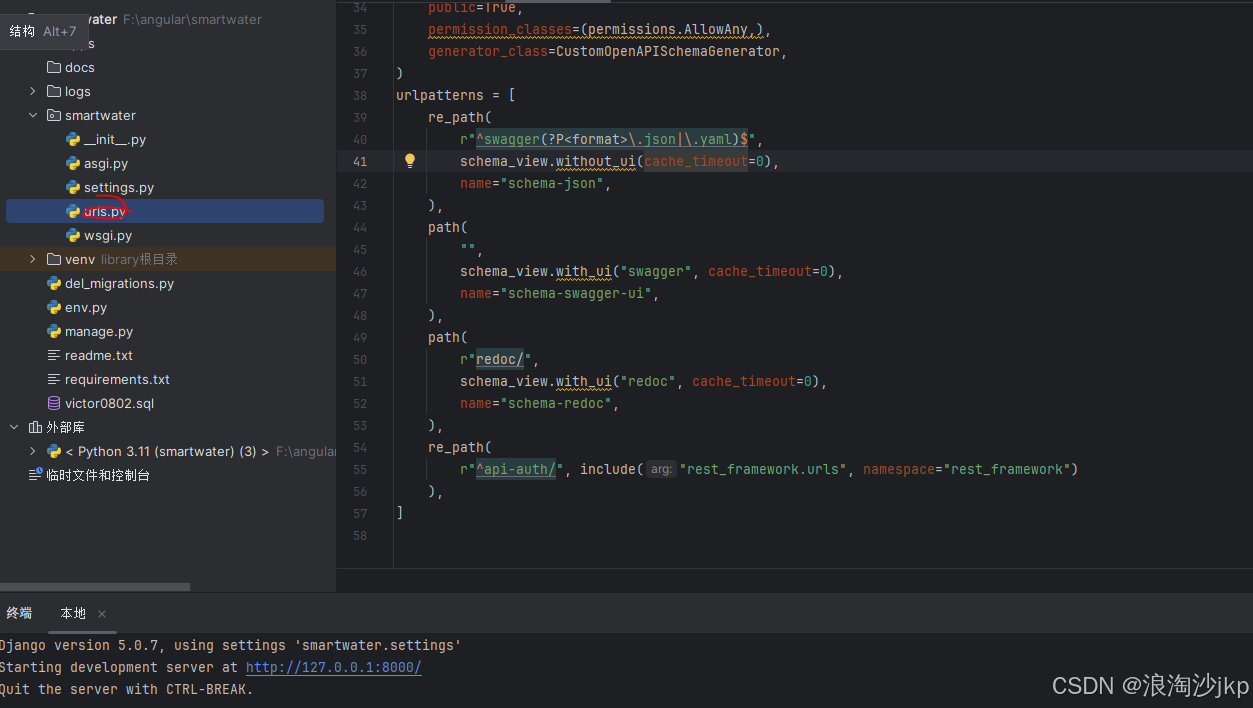This screenshot has width=1253, height=708.
Task: Collapse the smartwater package folder
Action: coord(33,115)
